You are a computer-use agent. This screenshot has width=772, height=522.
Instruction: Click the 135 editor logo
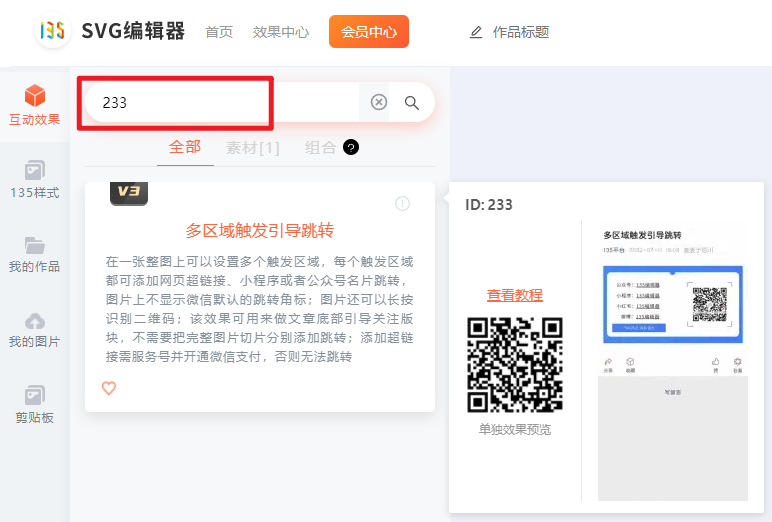tap(53, 31)
